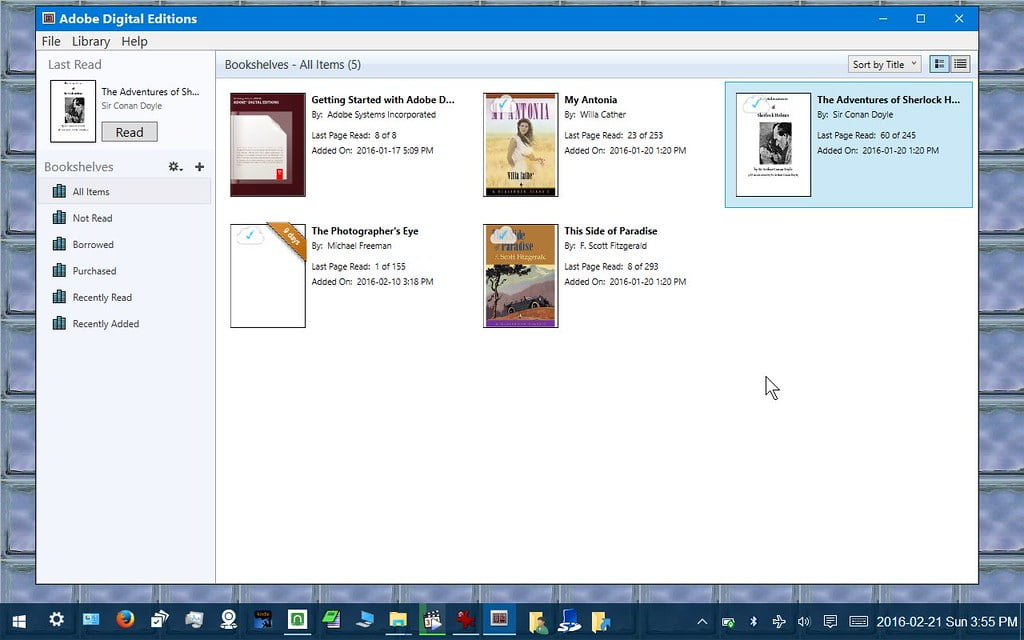Click author name Willa Cather

click(603, 115)
